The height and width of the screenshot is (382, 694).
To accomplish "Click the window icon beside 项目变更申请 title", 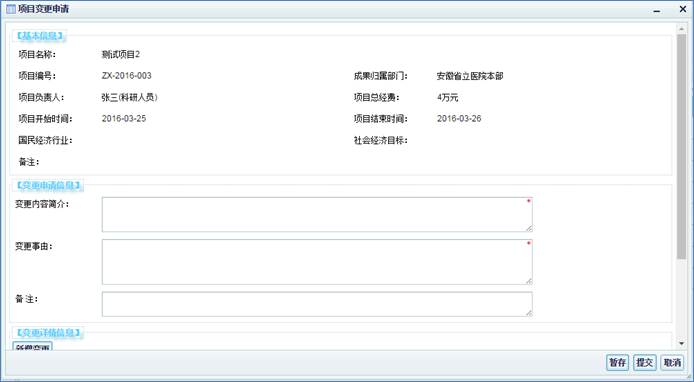I will pyautogui.click(x=11, y=9).
